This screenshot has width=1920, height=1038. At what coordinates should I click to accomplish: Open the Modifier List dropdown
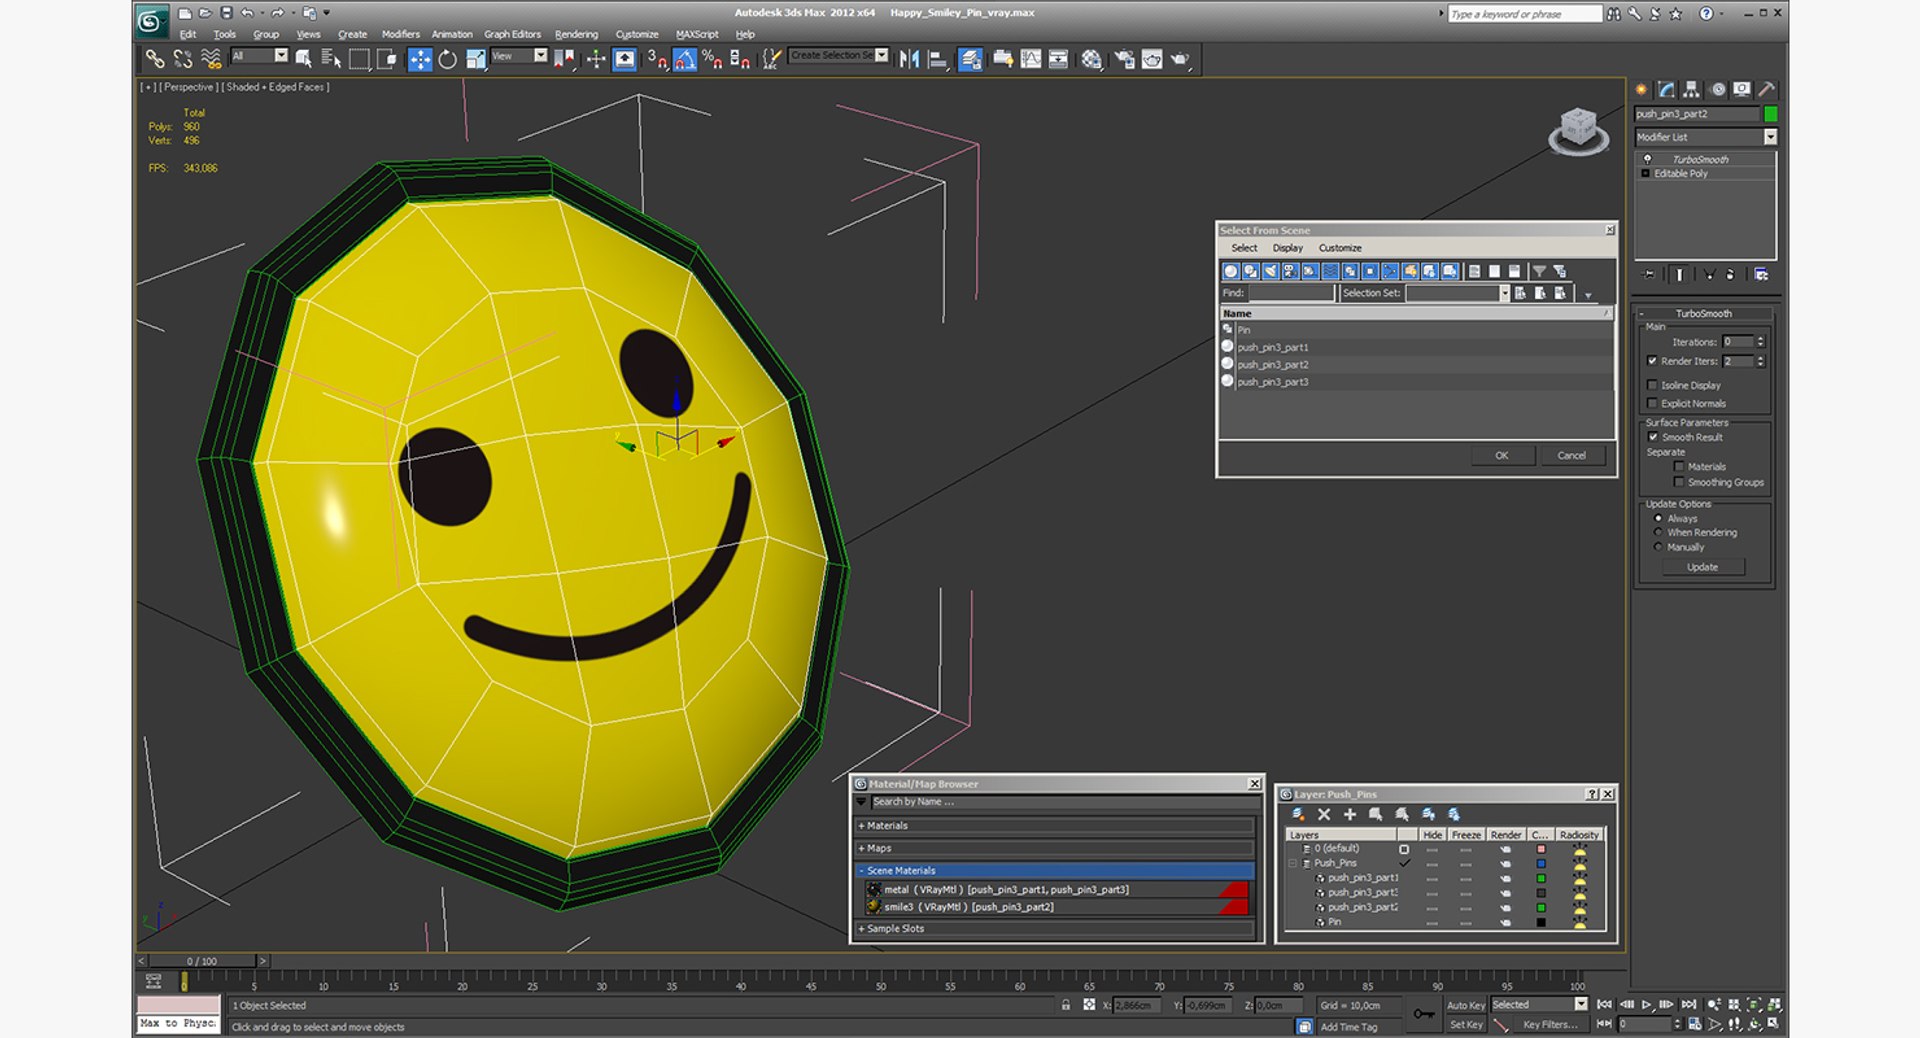pos(1706,137)
